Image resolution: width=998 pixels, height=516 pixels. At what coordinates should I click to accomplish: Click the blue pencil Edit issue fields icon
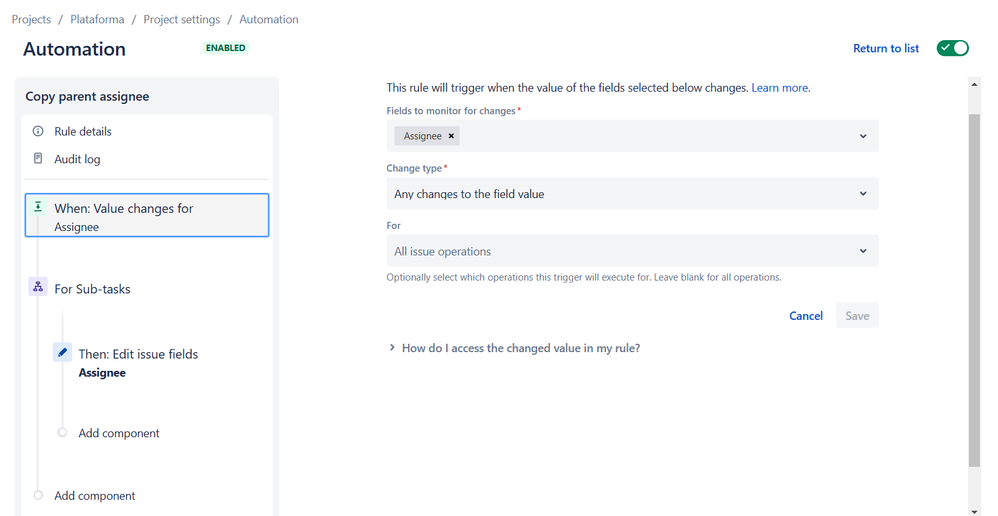point(62,352)
